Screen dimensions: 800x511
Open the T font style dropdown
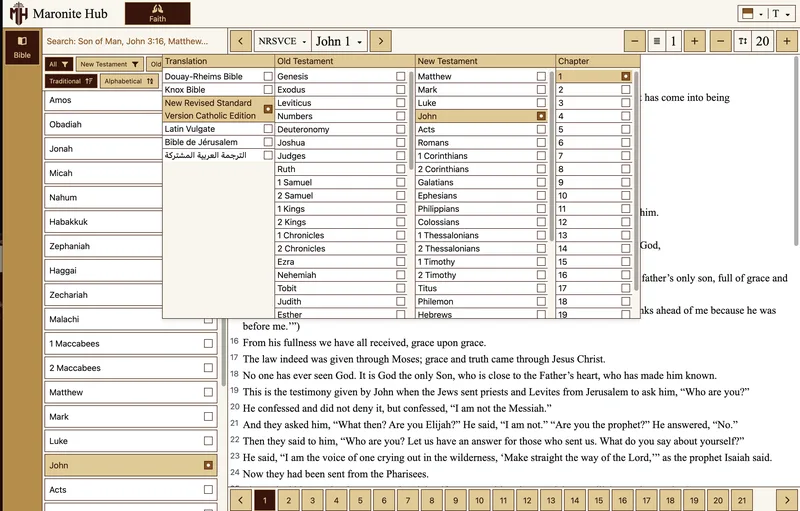781,14
